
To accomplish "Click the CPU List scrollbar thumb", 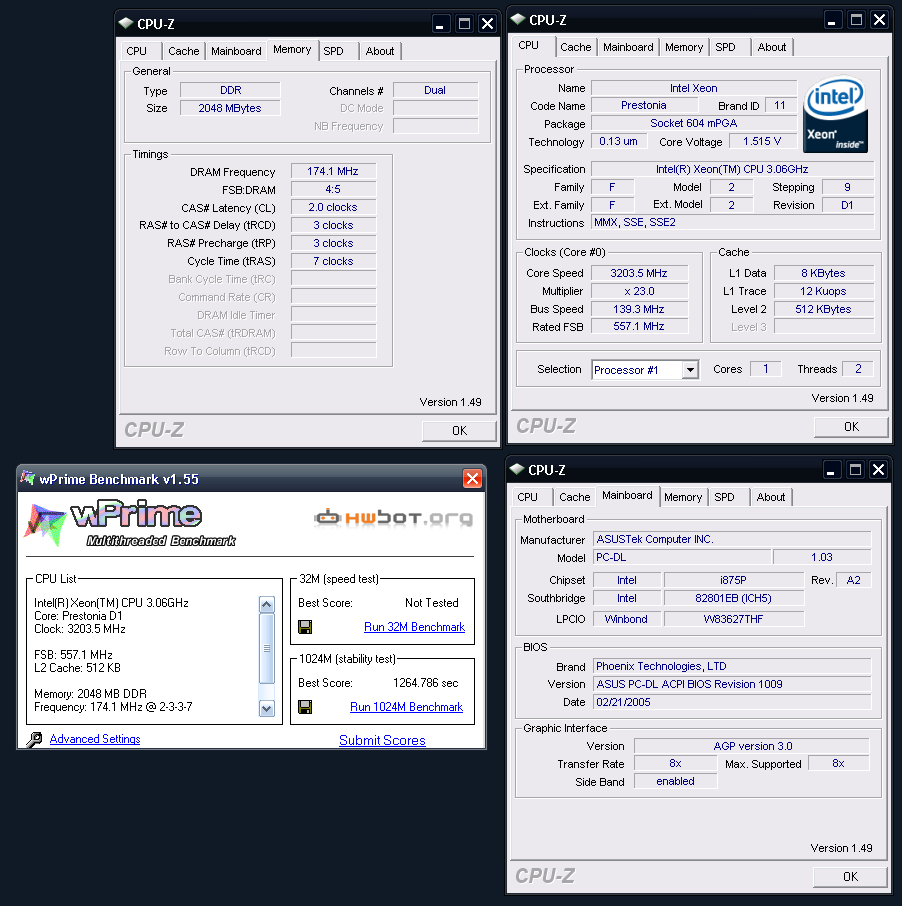I will [x=266, y=648].
